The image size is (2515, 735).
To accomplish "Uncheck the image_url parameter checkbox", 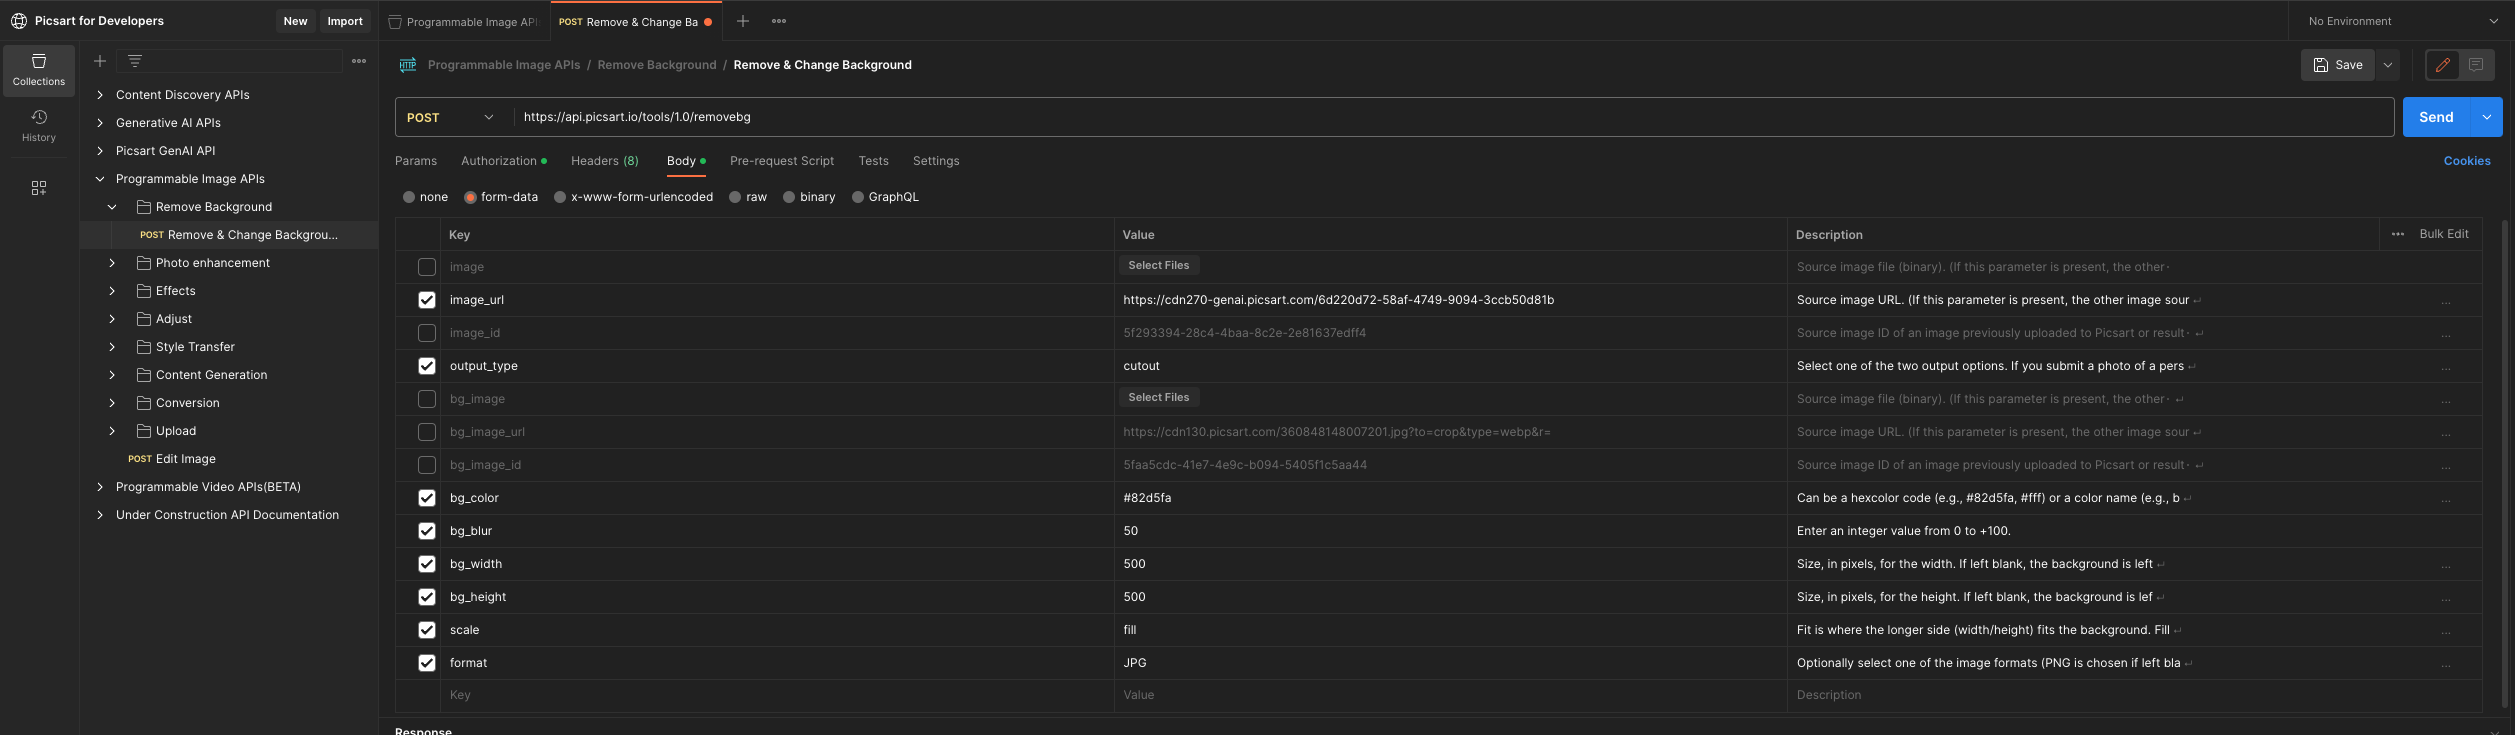I will tap(427, 300).
